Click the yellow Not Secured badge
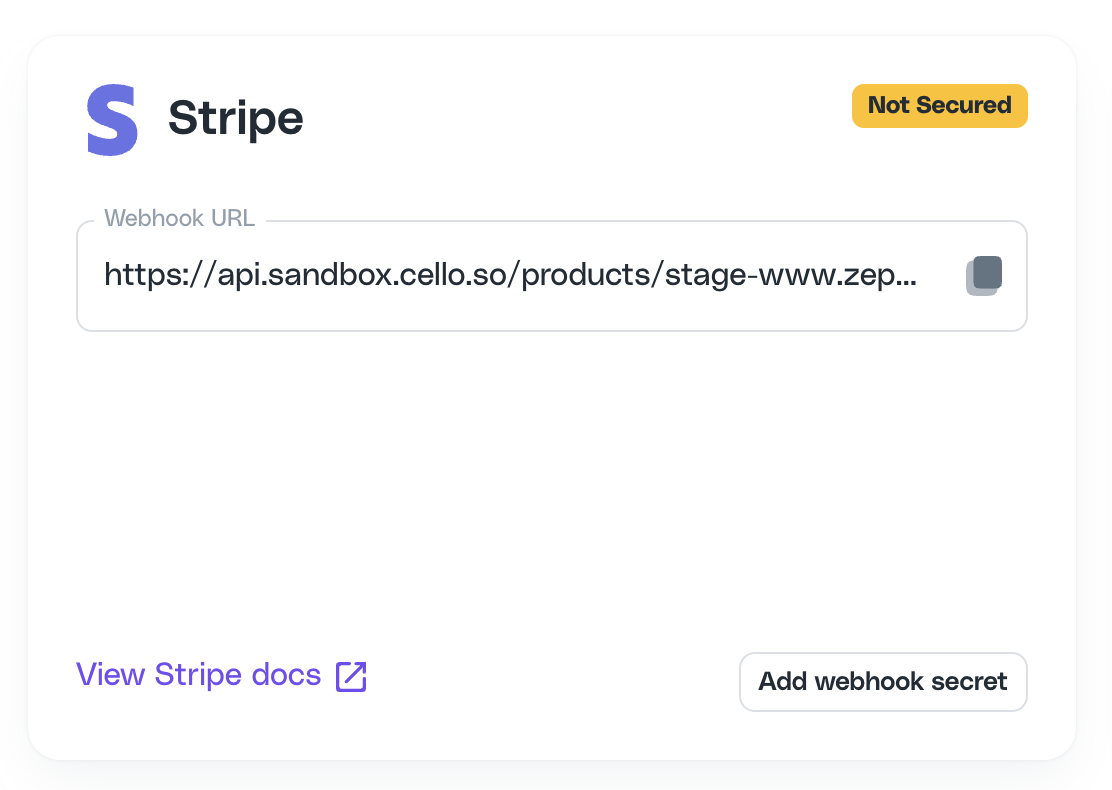 (940, 106)
